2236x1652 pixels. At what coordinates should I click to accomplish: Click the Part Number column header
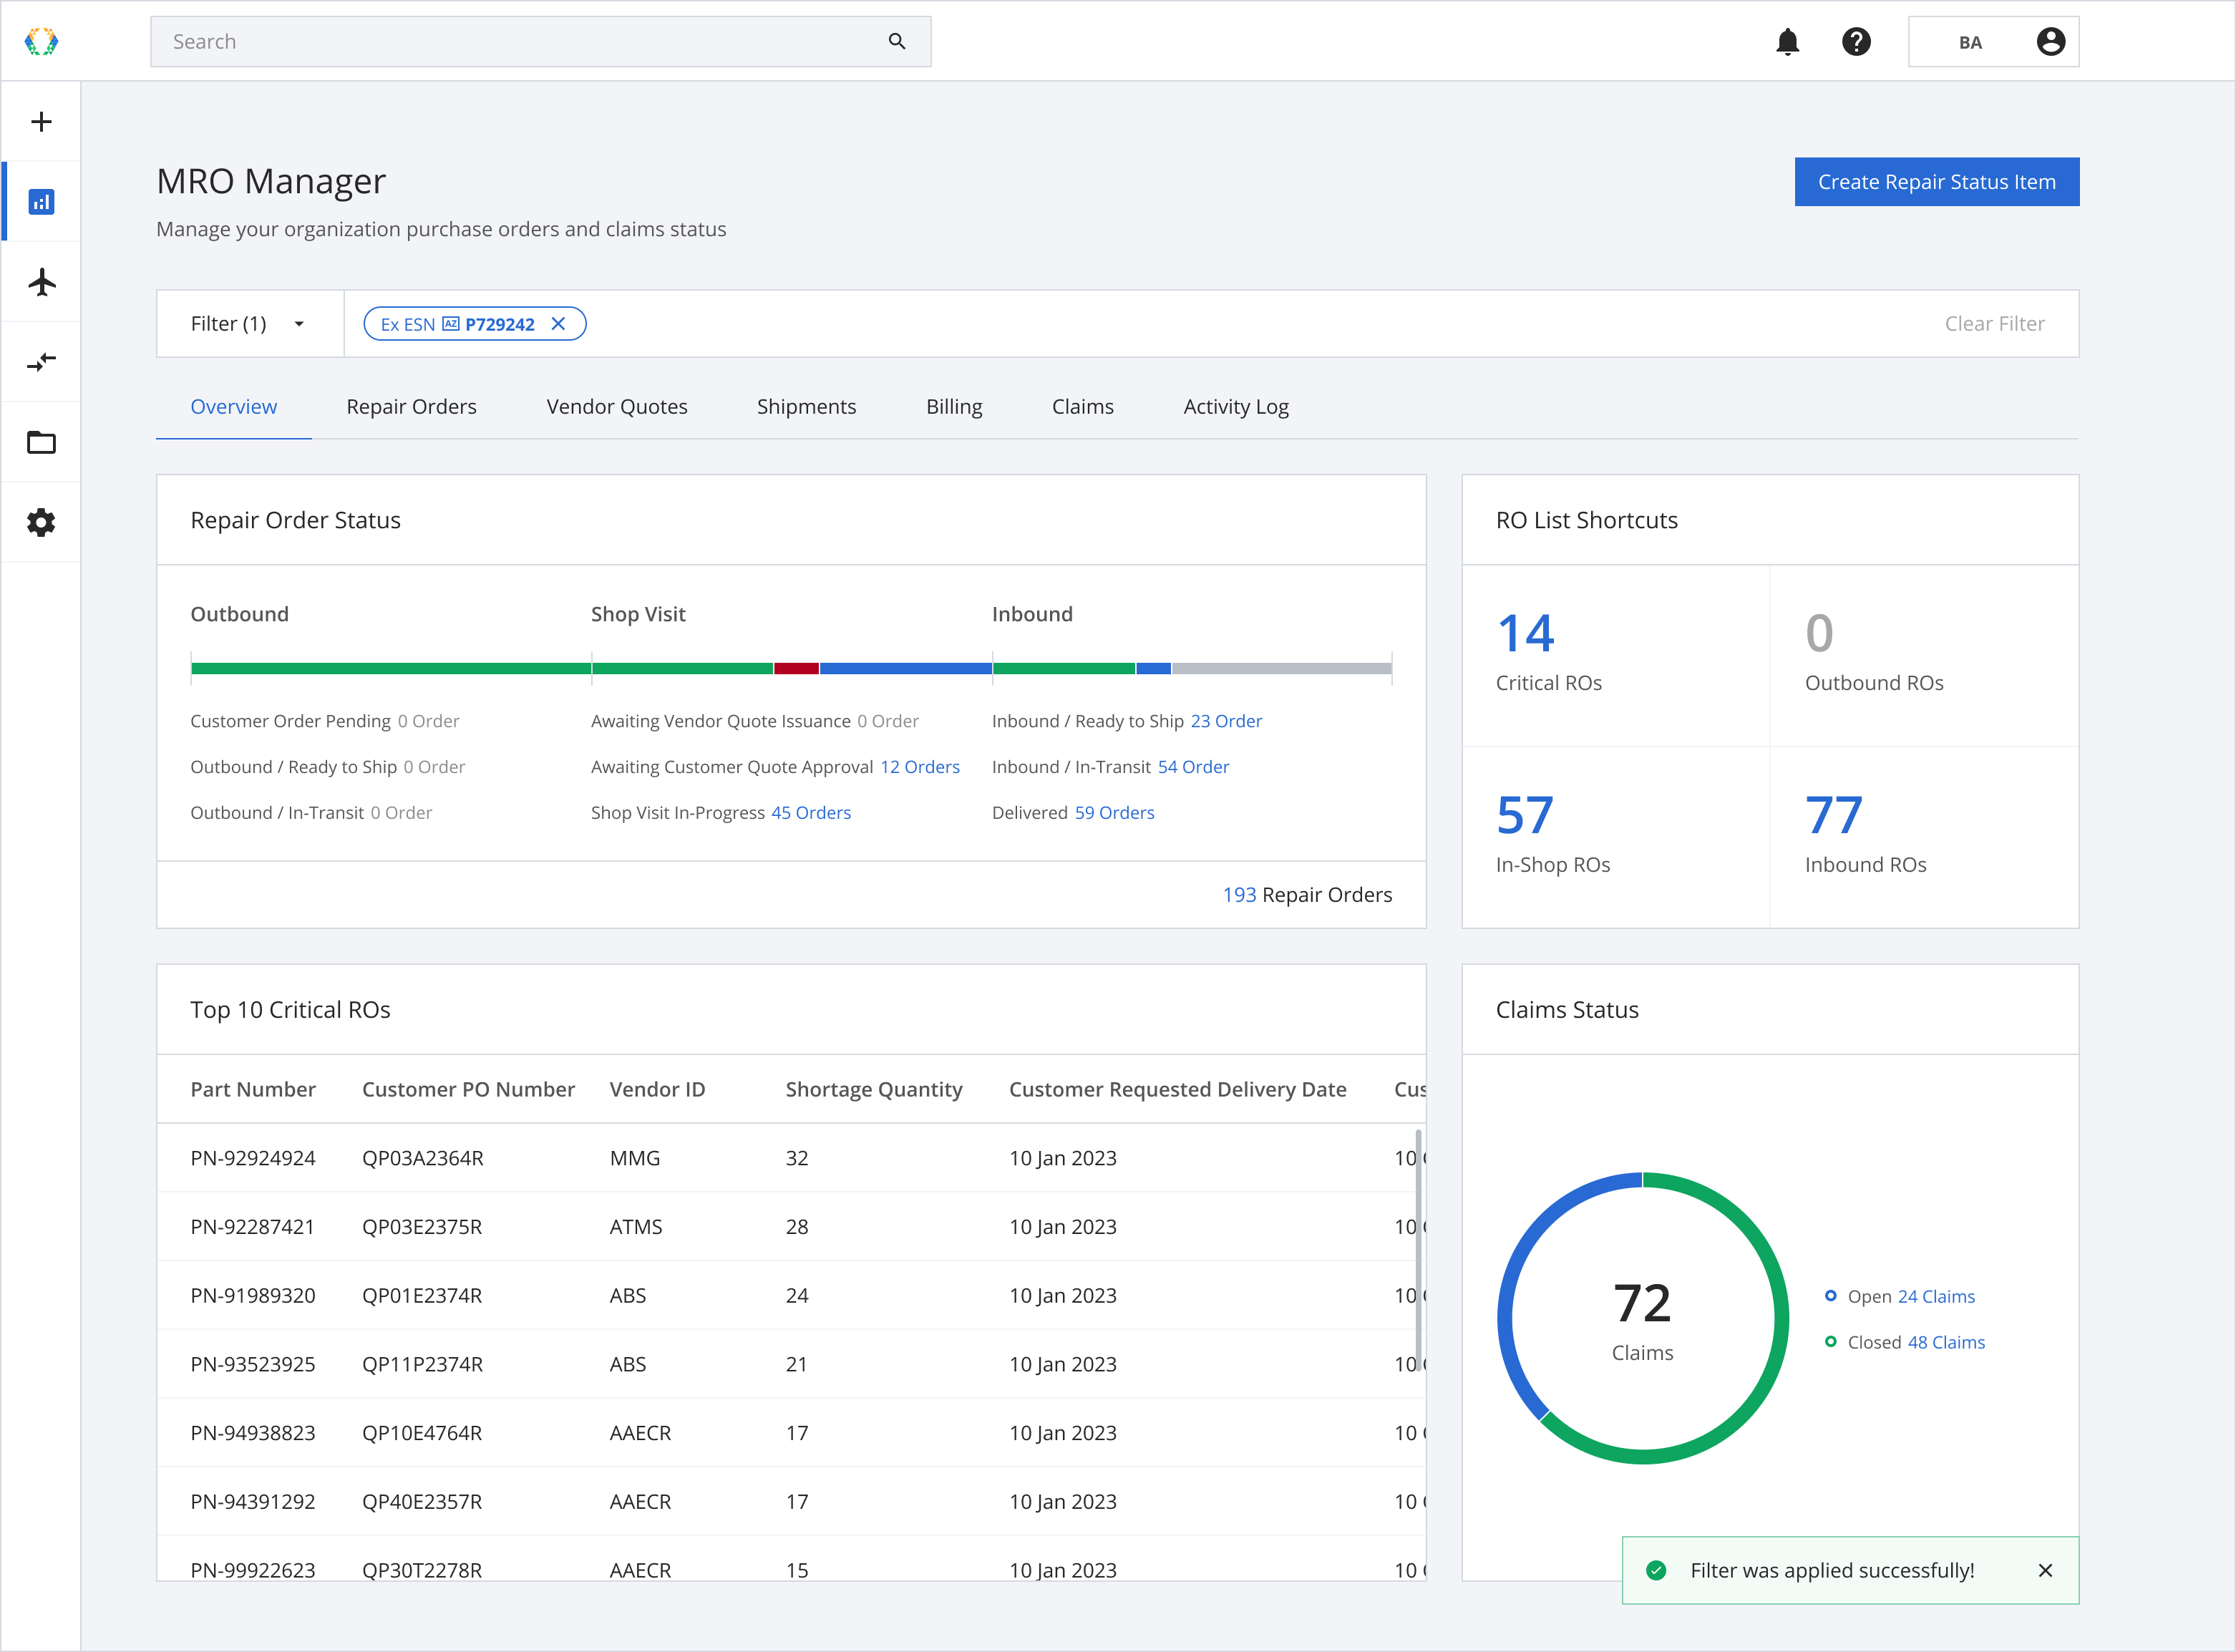tap(253, 1090)
